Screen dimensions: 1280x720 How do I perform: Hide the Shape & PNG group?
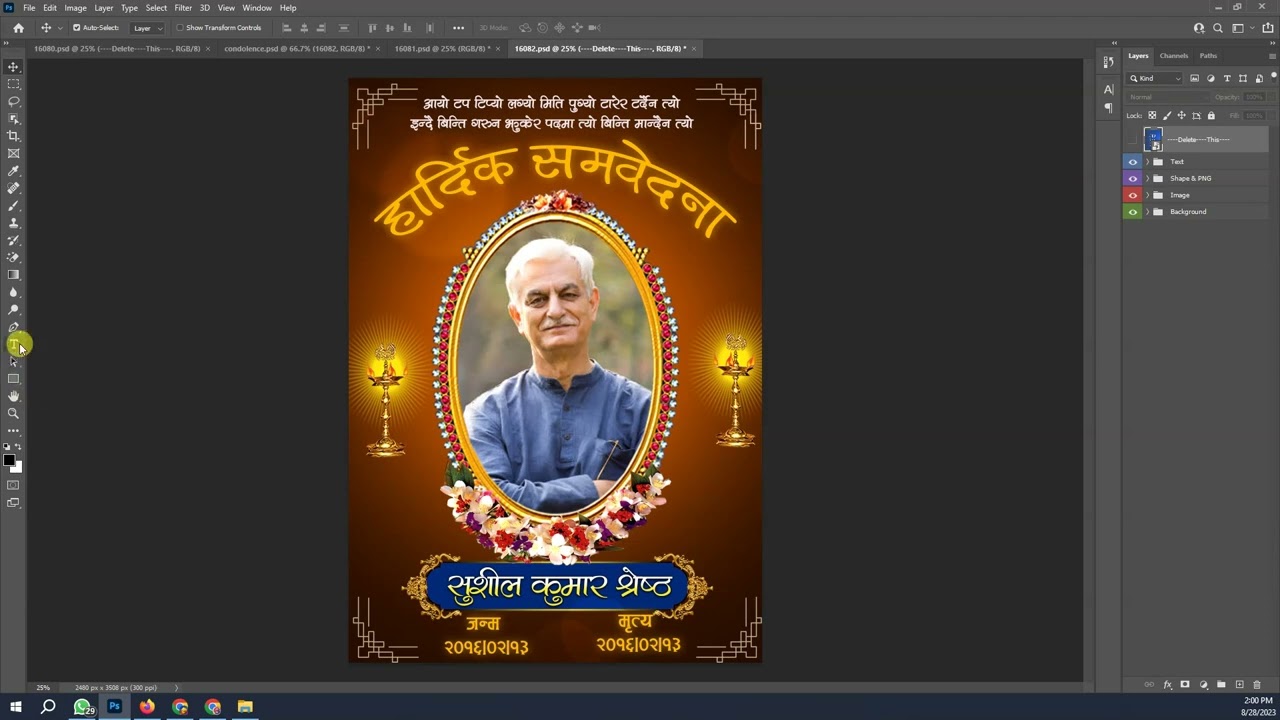(x=1133, y=178)
